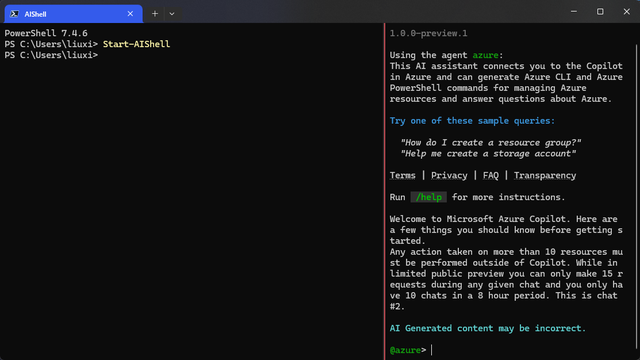The image size is (640, 360).
Task: Click the green azure agent name
Action: (x=485, y=55)
